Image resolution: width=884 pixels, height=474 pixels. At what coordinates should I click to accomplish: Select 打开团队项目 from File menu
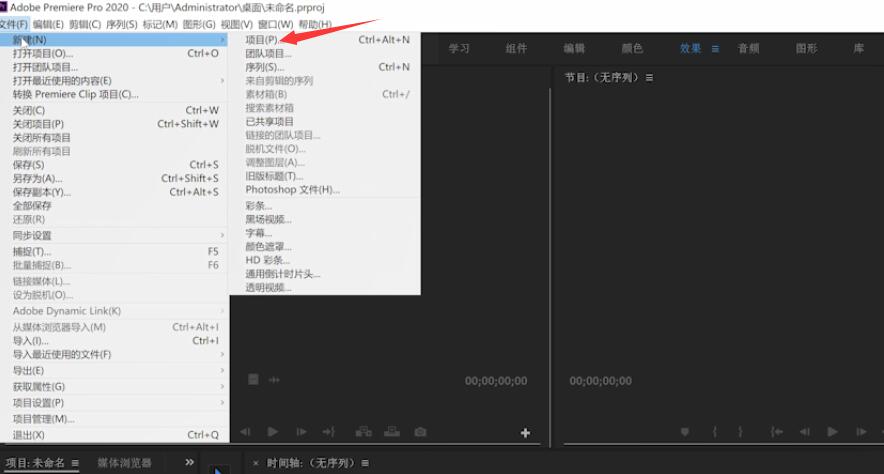tap(115, 67)
